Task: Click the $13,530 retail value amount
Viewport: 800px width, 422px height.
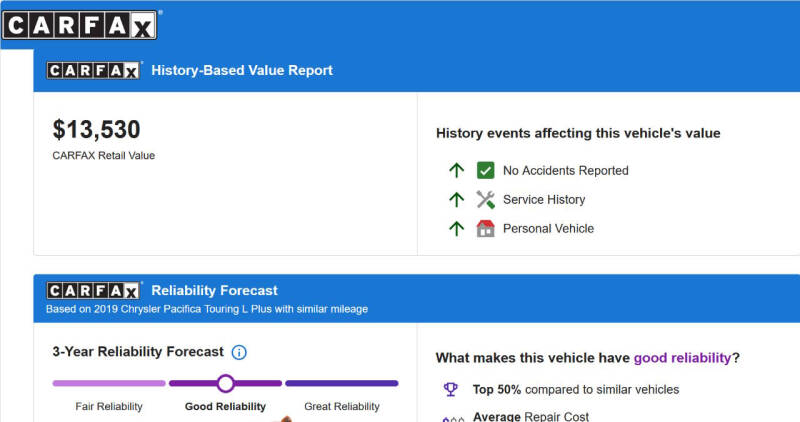Action: click(x=96, y=130)
